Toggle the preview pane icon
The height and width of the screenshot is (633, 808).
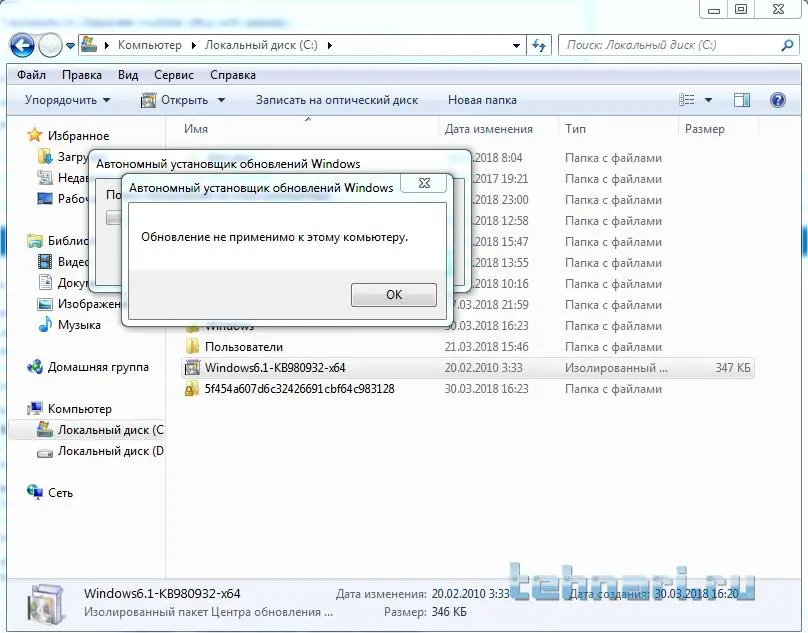point(742,100)
